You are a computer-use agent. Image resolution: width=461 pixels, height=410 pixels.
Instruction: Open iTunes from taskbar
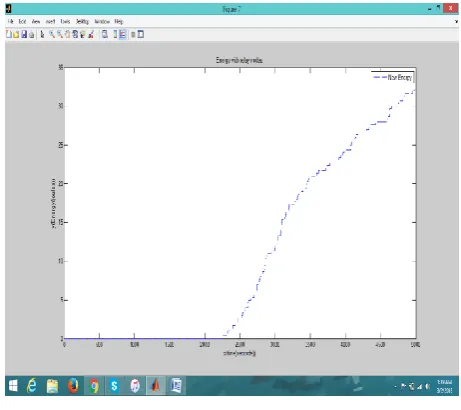tap(135, 386)
